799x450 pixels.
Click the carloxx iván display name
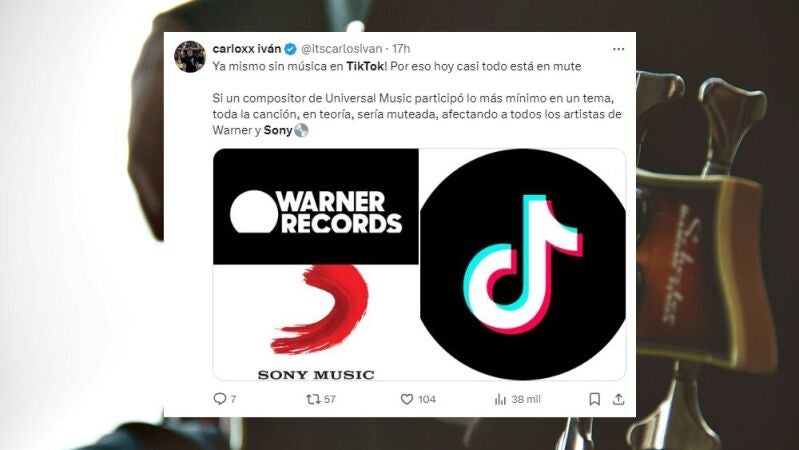(247, 49)
